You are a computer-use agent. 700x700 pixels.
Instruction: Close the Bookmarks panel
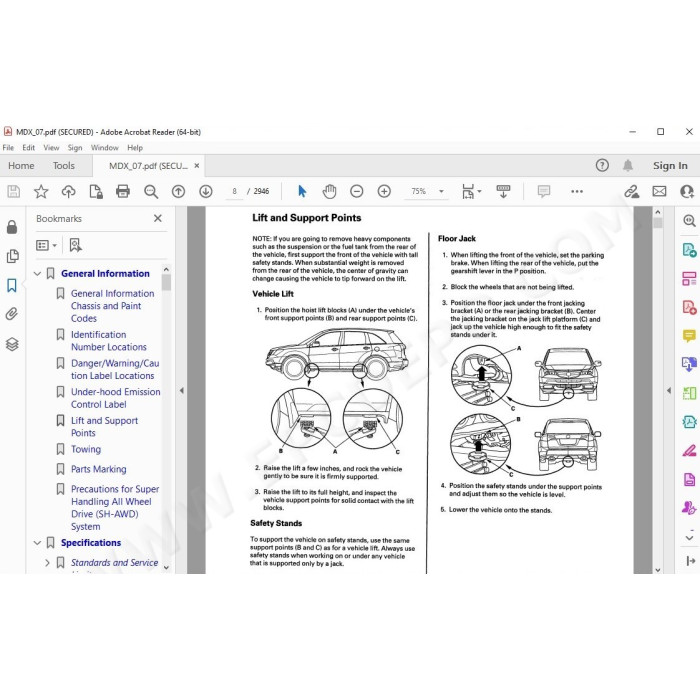pyautogui.click(x=158, y=218)
